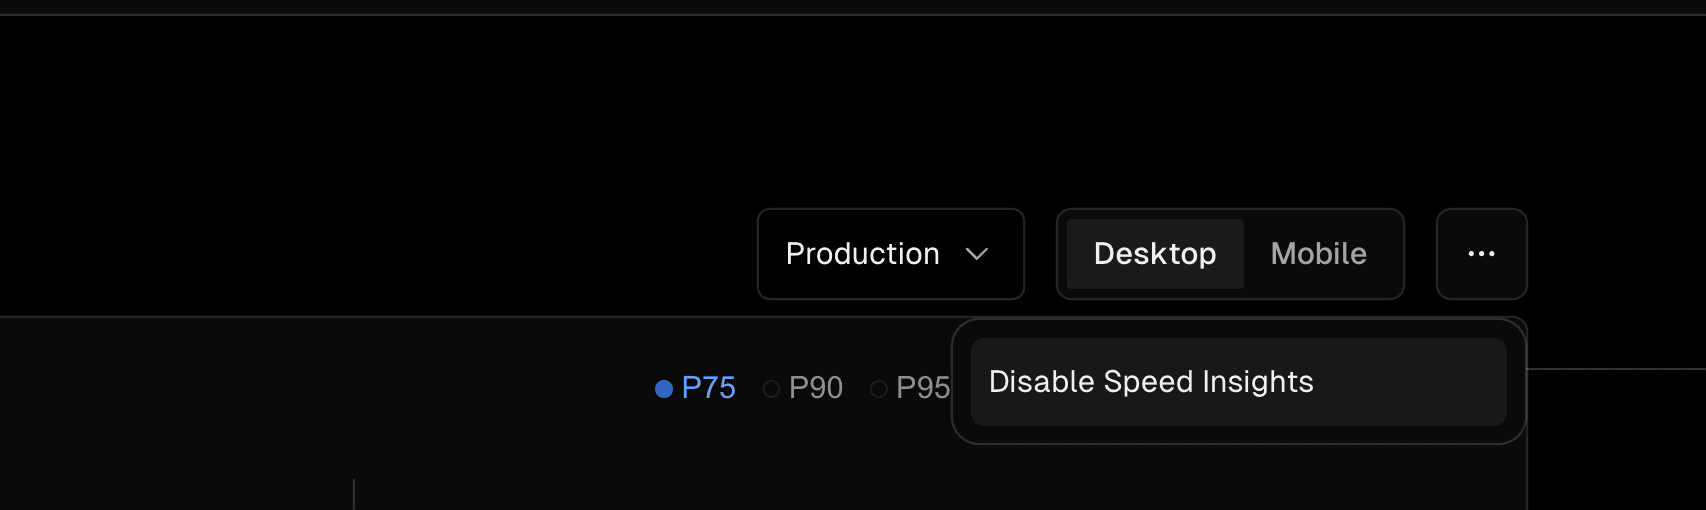Show Mobile device metrics
The image size is (1706, 510).
[1318, 254]
